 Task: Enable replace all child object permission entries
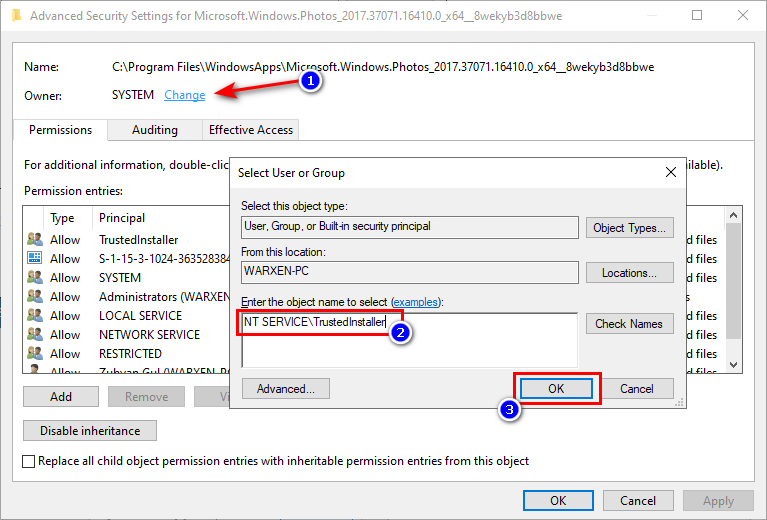click(x=29, y=462)
